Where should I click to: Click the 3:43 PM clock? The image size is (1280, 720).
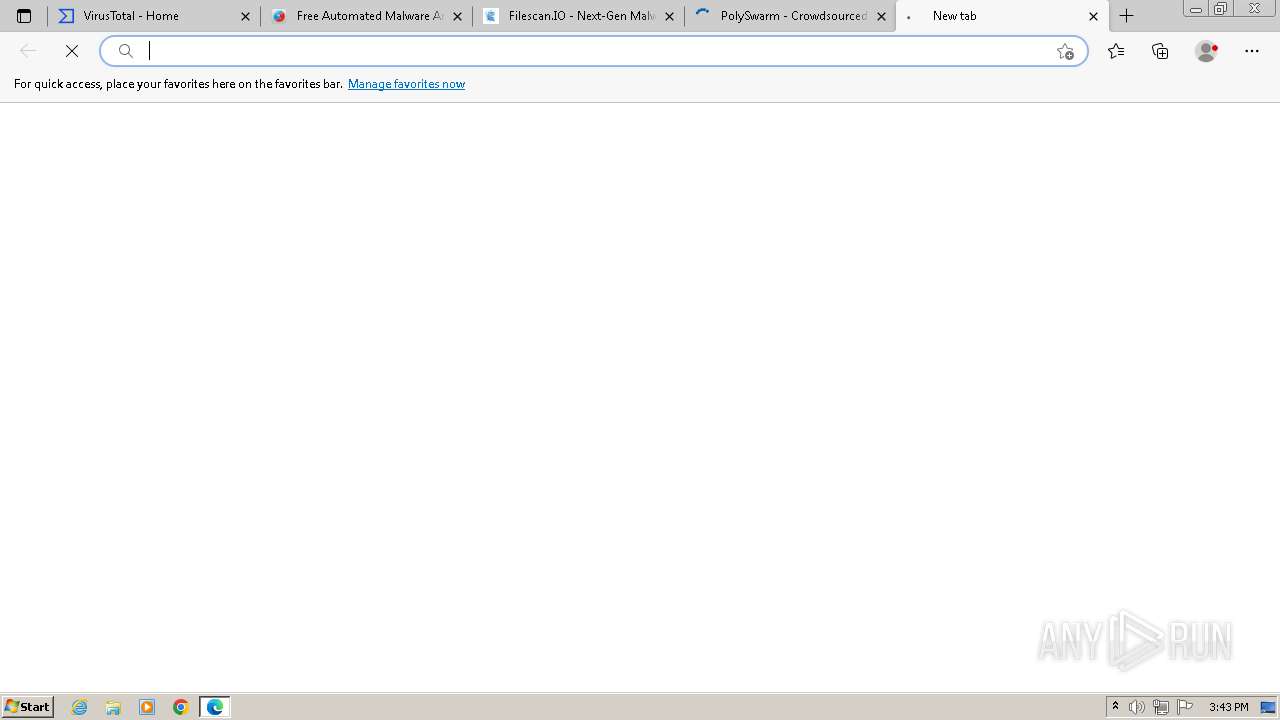point(1228,707)
